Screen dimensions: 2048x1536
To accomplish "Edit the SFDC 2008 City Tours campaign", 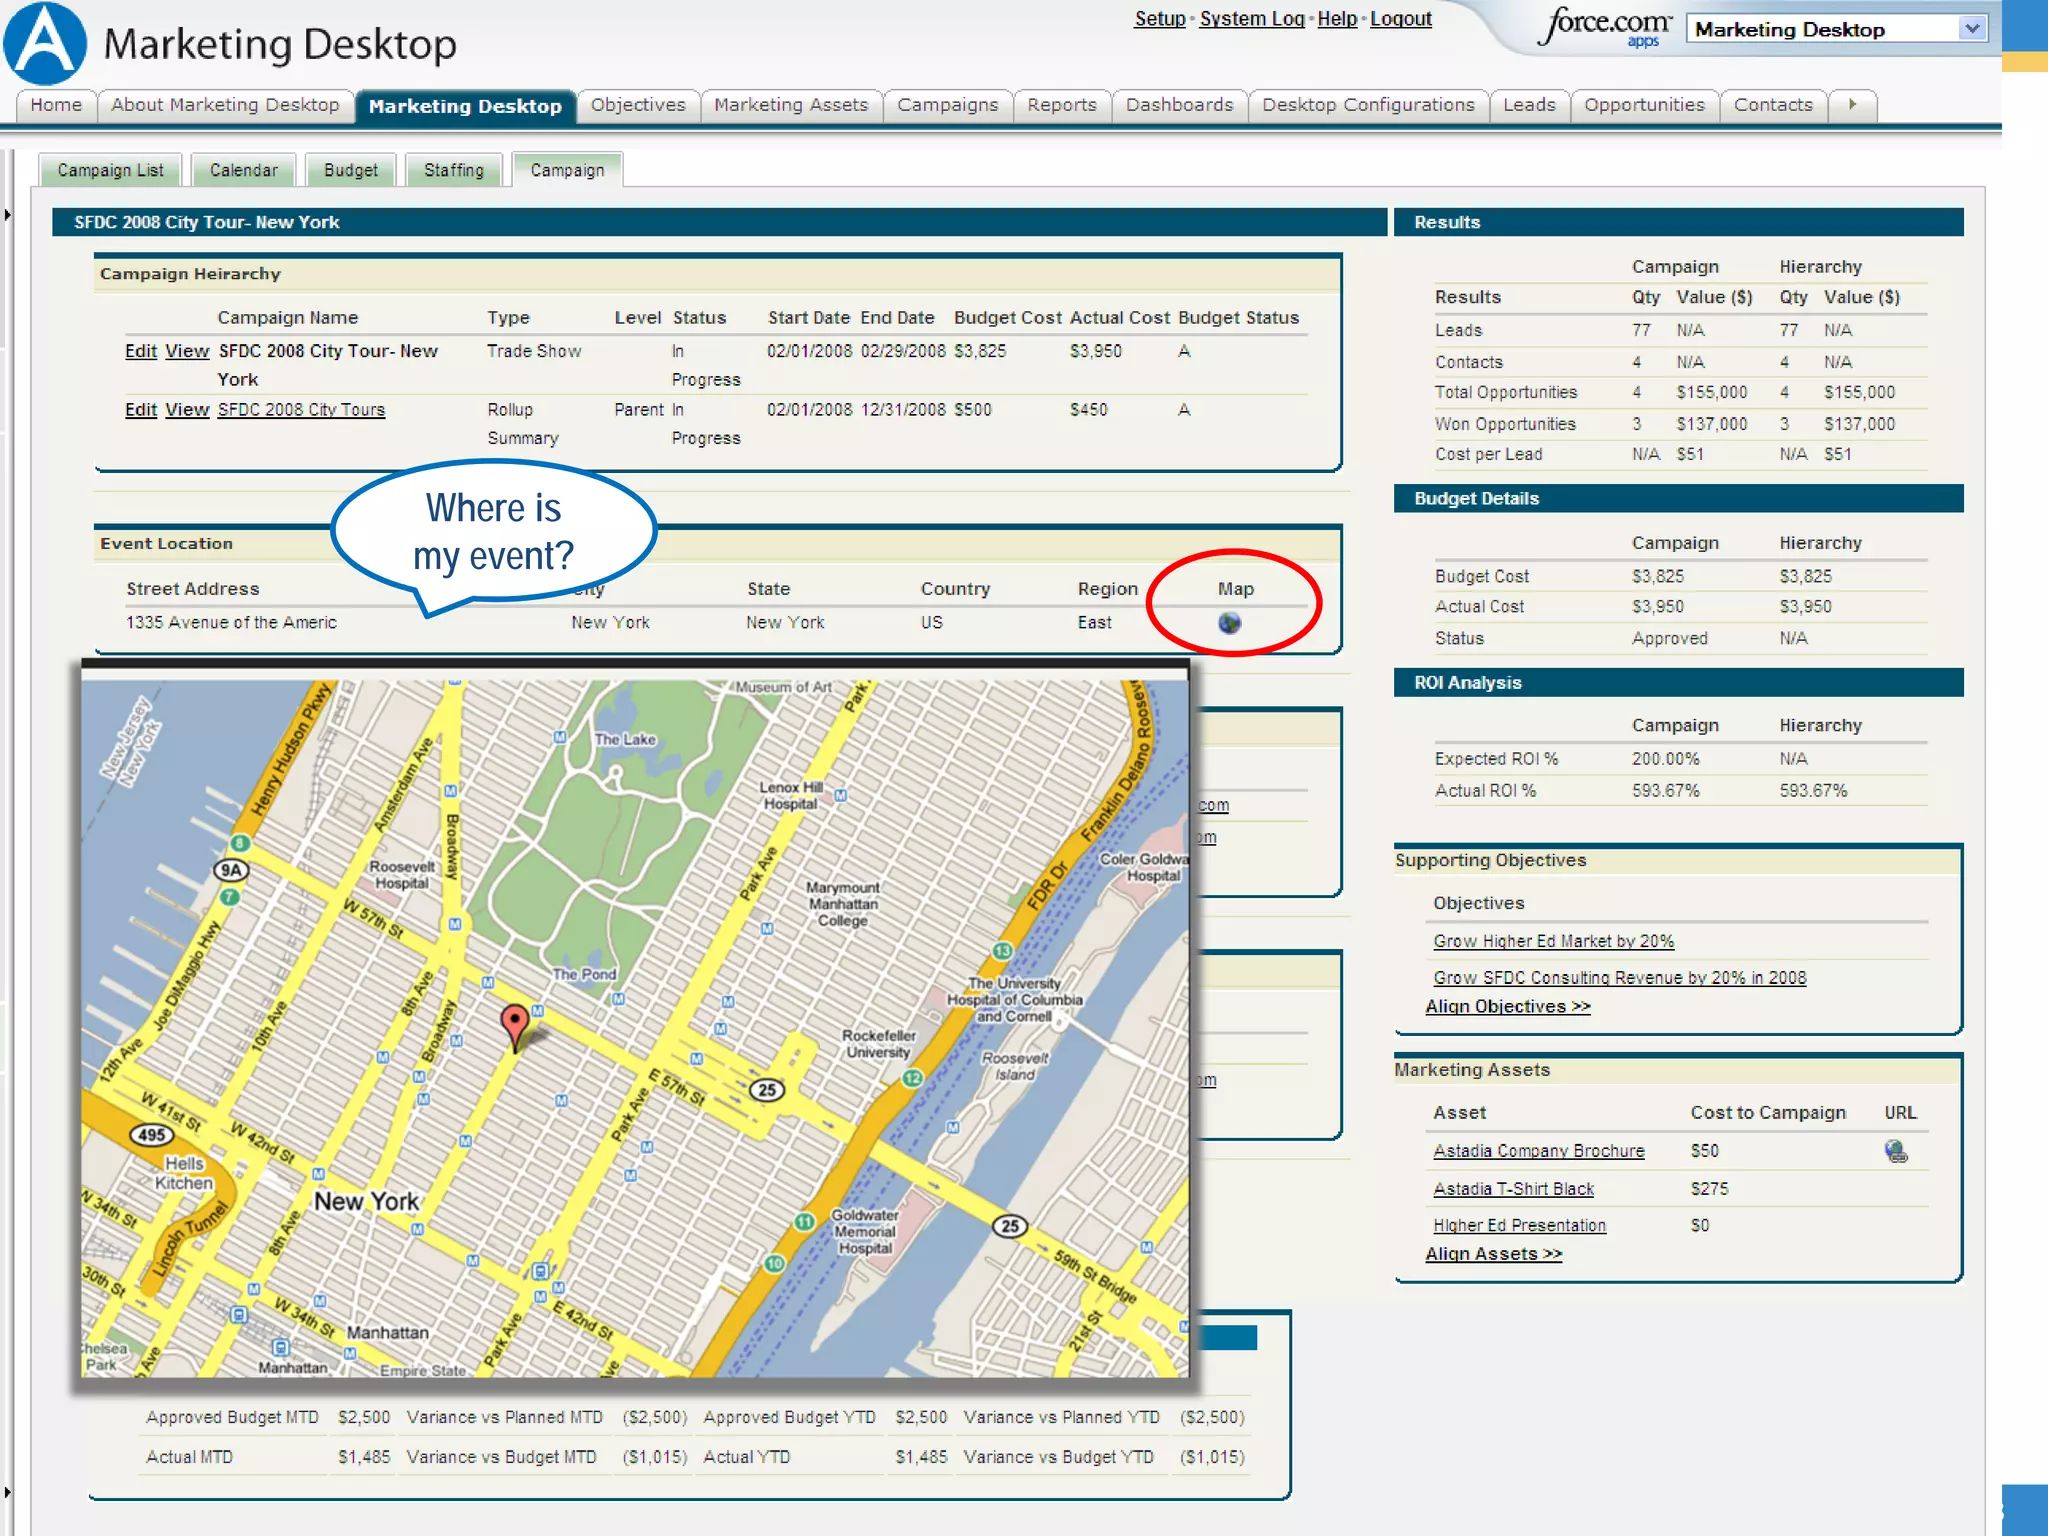I will (141, 410).
